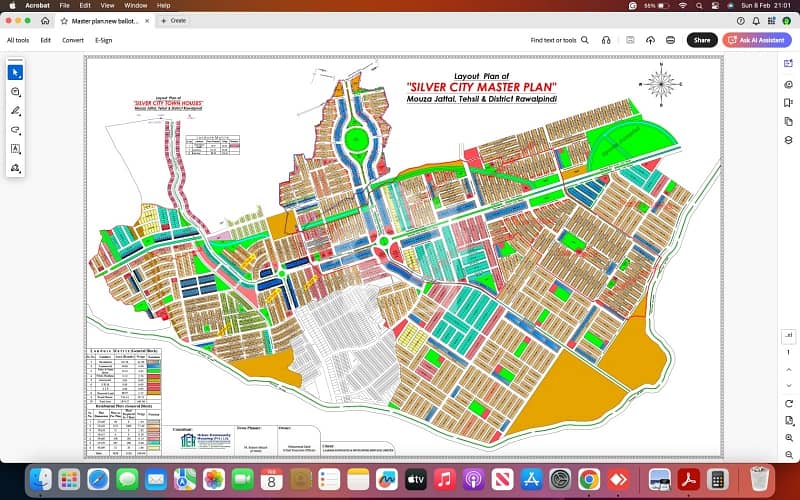
Task: Go to next page arrow
Action: click(789, 385)
